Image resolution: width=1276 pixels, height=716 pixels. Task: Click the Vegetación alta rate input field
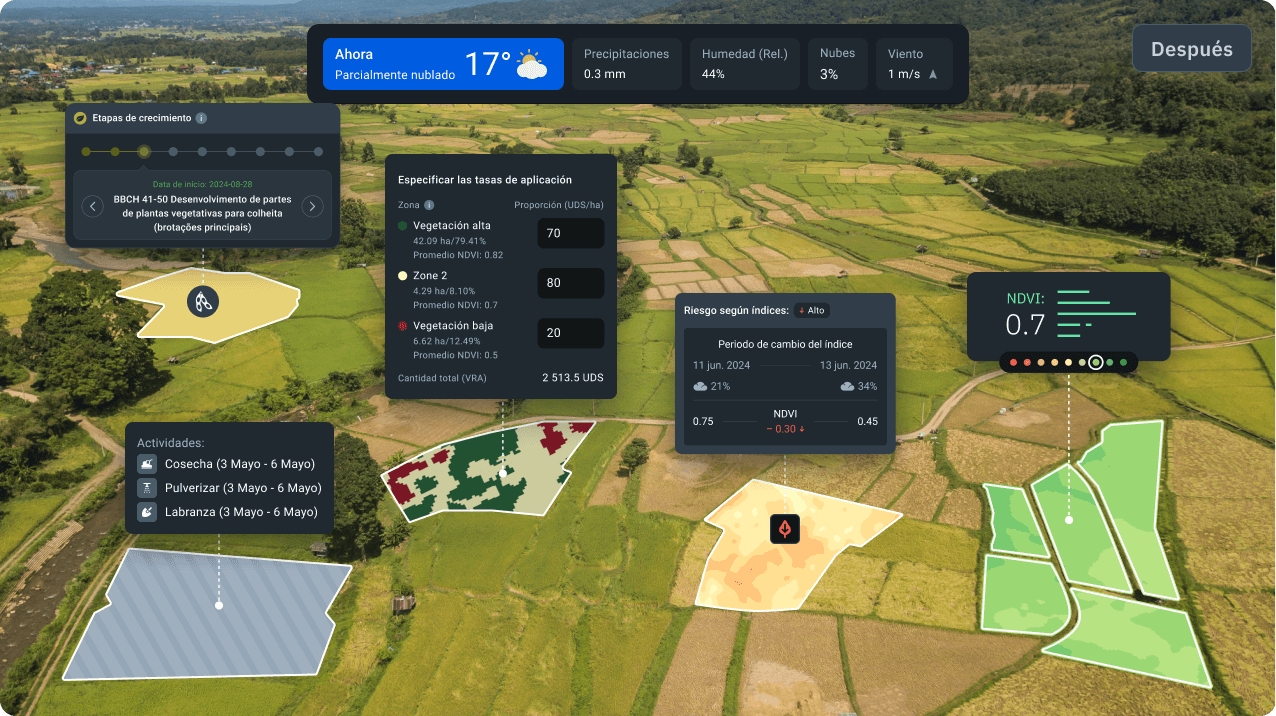pyautogui.click(x=571, y=233)
